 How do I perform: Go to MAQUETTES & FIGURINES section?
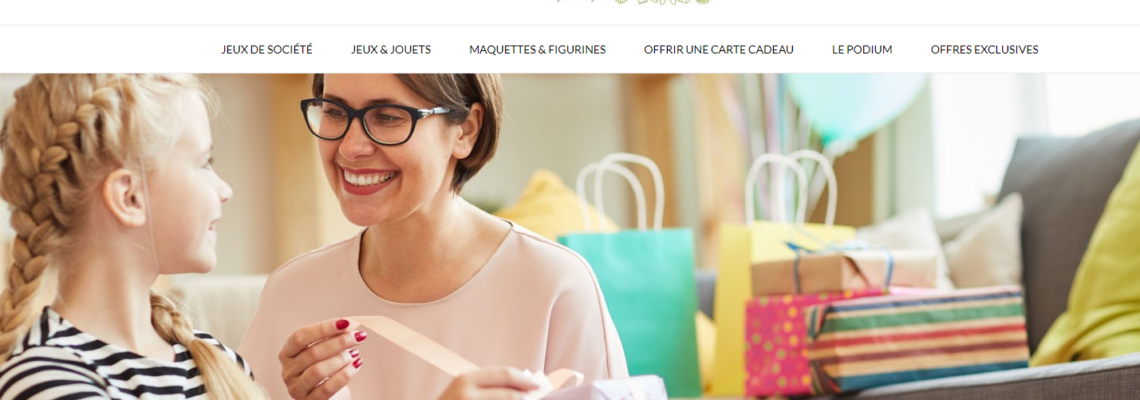click(x=537, y=49)
